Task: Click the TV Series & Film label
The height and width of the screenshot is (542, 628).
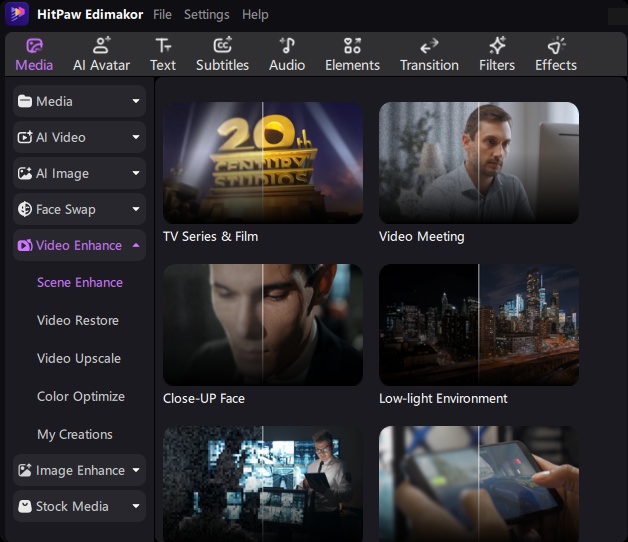Action: click(211, 236)
